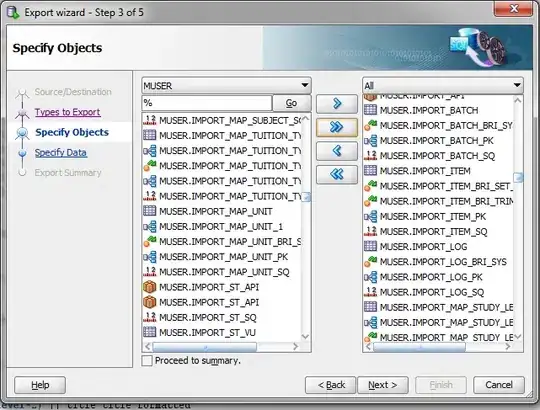
Task: Enable the Proceed to summary checkbox
Action: (147, 360)
